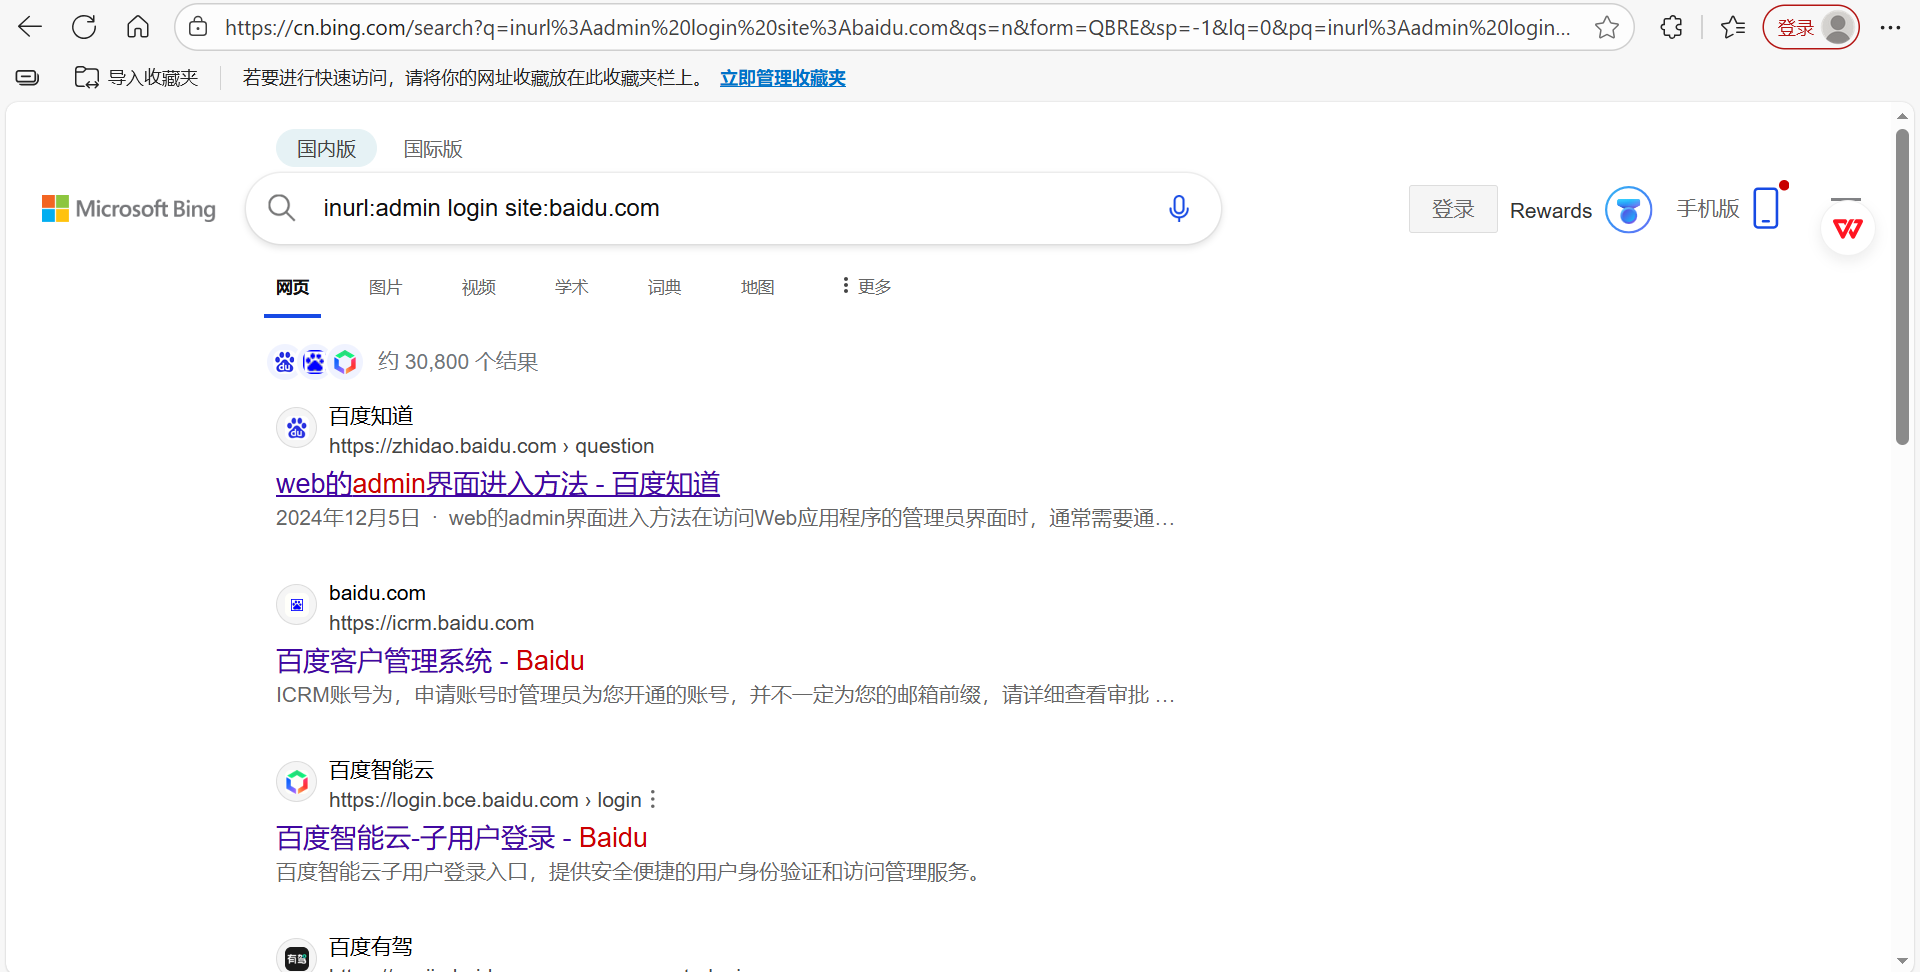
Task: Click the Rewards medal icon
Action: tap(1628, 210)
